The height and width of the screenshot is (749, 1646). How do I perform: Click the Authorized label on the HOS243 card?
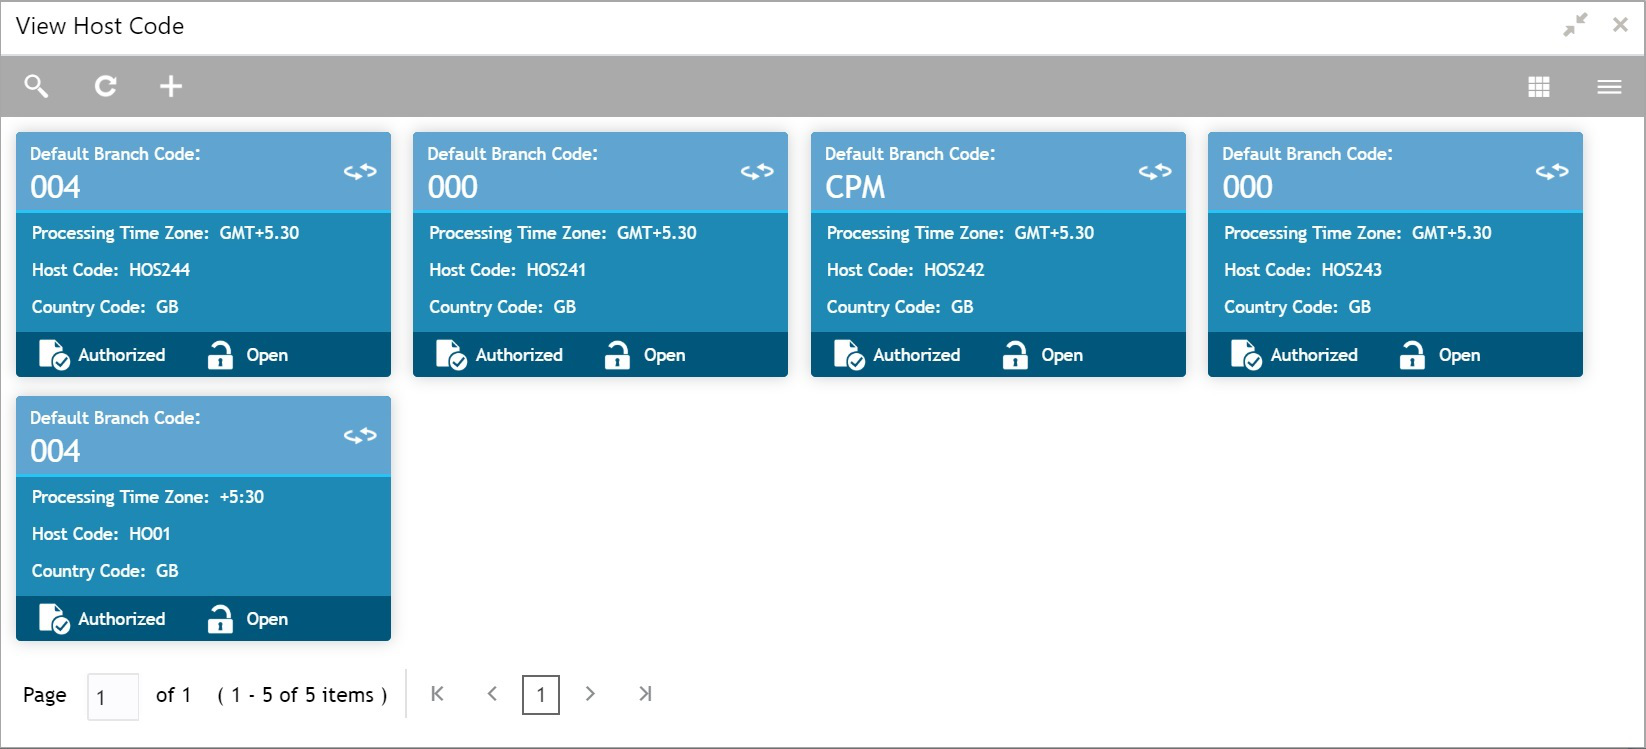coord(1314,355)
